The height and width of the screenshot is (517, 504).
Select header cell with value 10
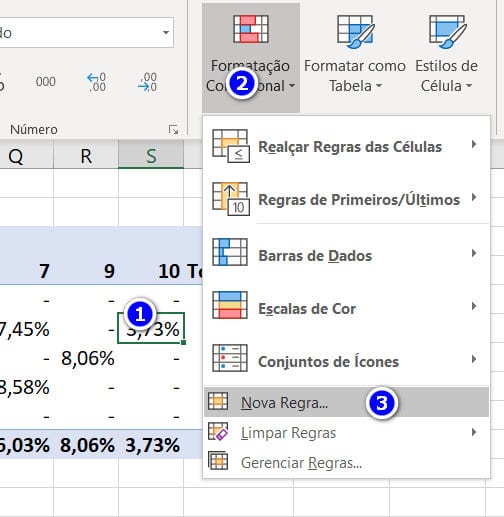[151, 270]
